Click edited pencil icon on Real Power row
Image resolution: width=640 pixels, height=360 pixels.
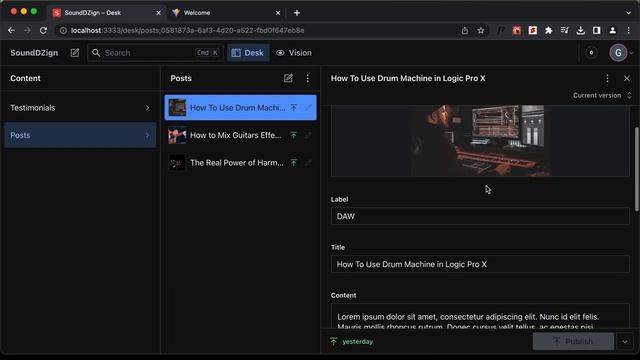(308, 162)
